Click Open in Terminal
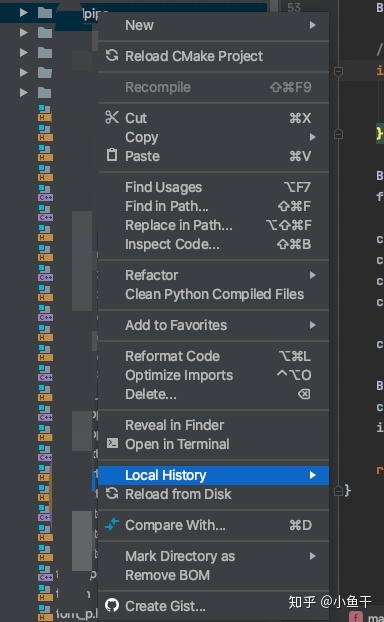This screenshot has height=622, width=384. click(213, 444)
